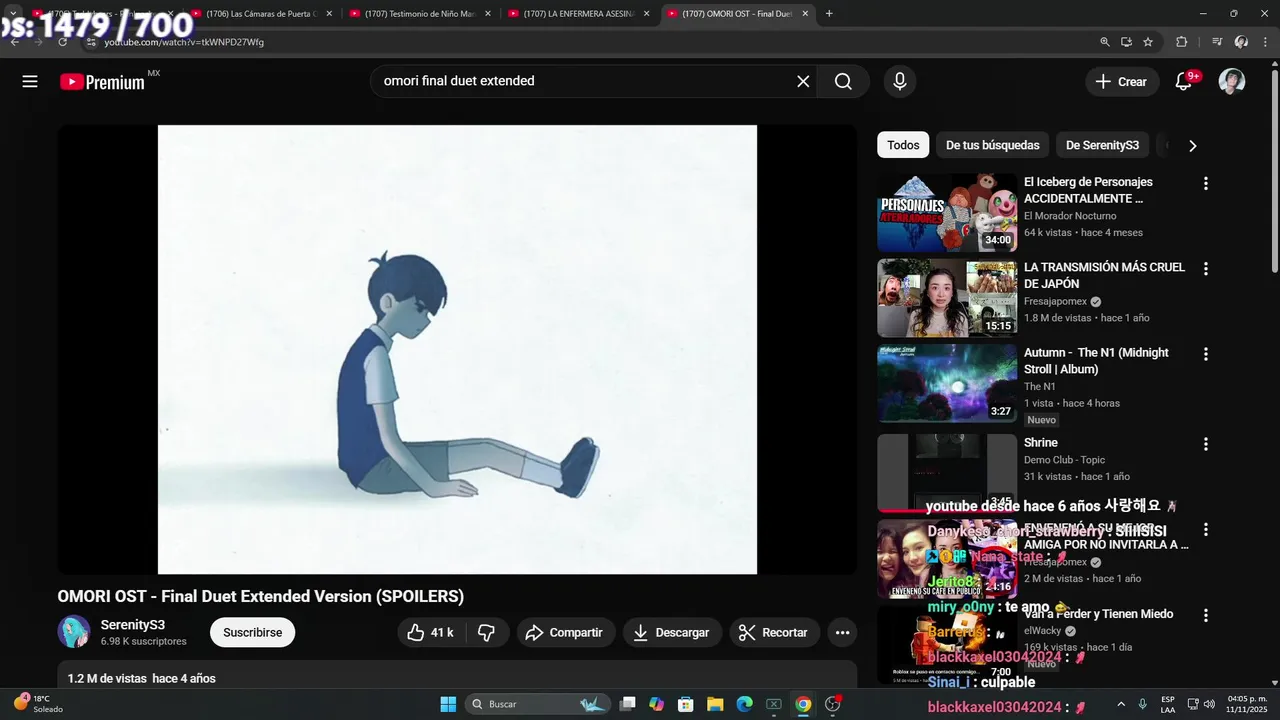
Task: Switch to Chrome in the taskbar
Action: pyautogui.click(x=802, y=704)
